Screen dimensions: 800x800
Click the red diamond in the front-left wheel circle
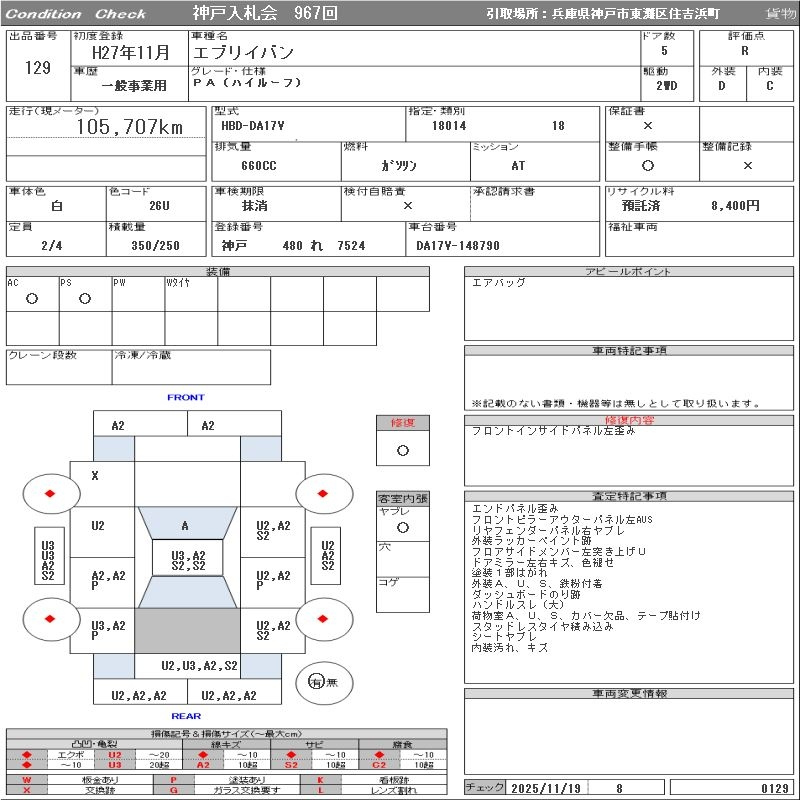(x=50, y=493)
